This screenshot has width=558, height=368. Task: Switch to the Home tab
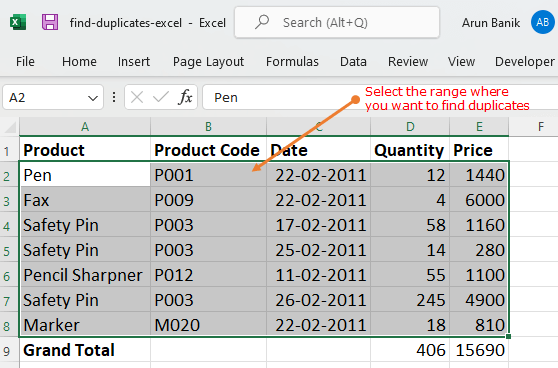click(79, 62)
